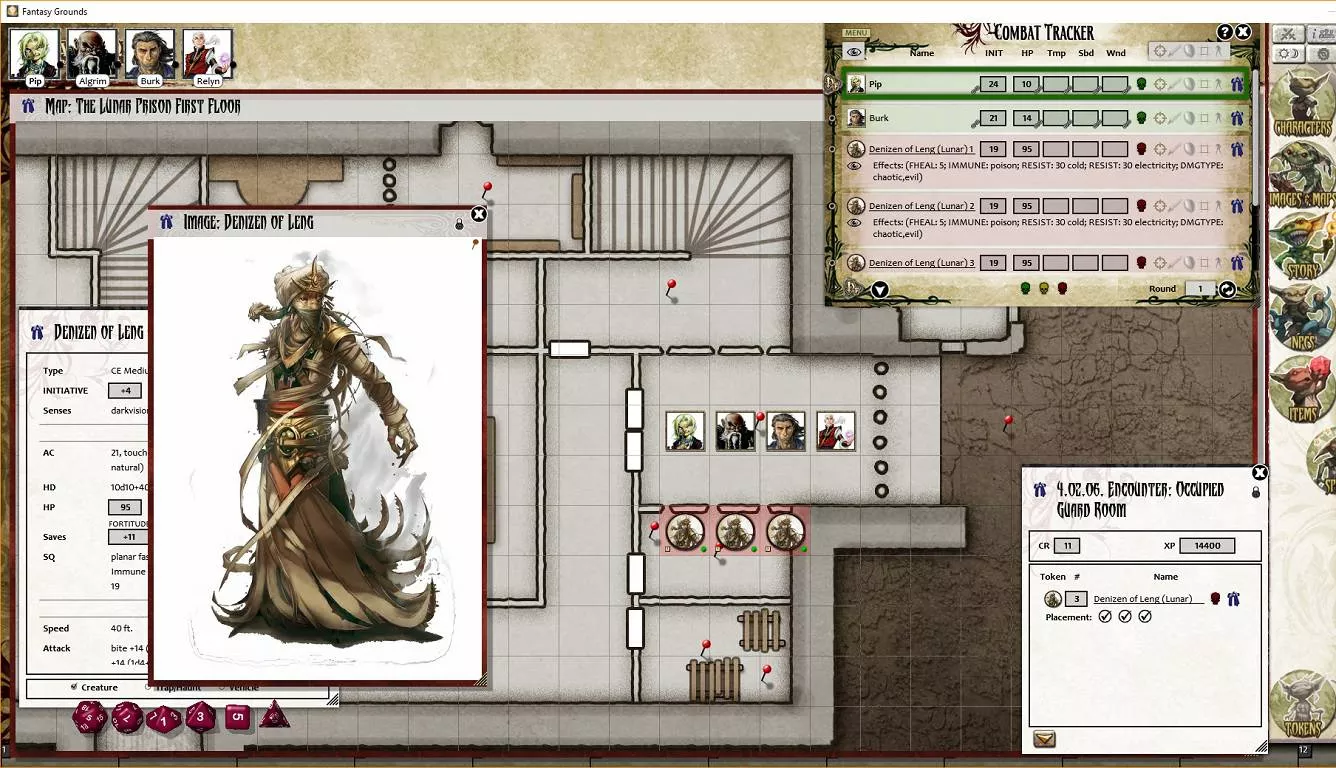Open the Combat Tracker MENU
Screen dimensions: 1336x768
(x=856, y=33)
